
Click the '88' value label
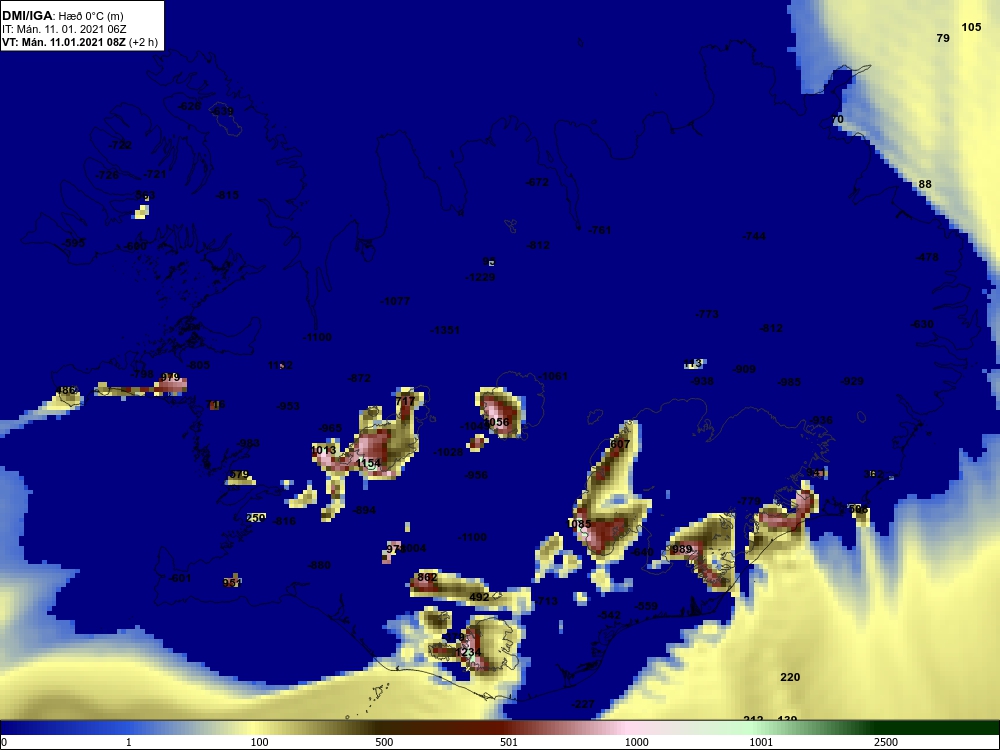925,184
